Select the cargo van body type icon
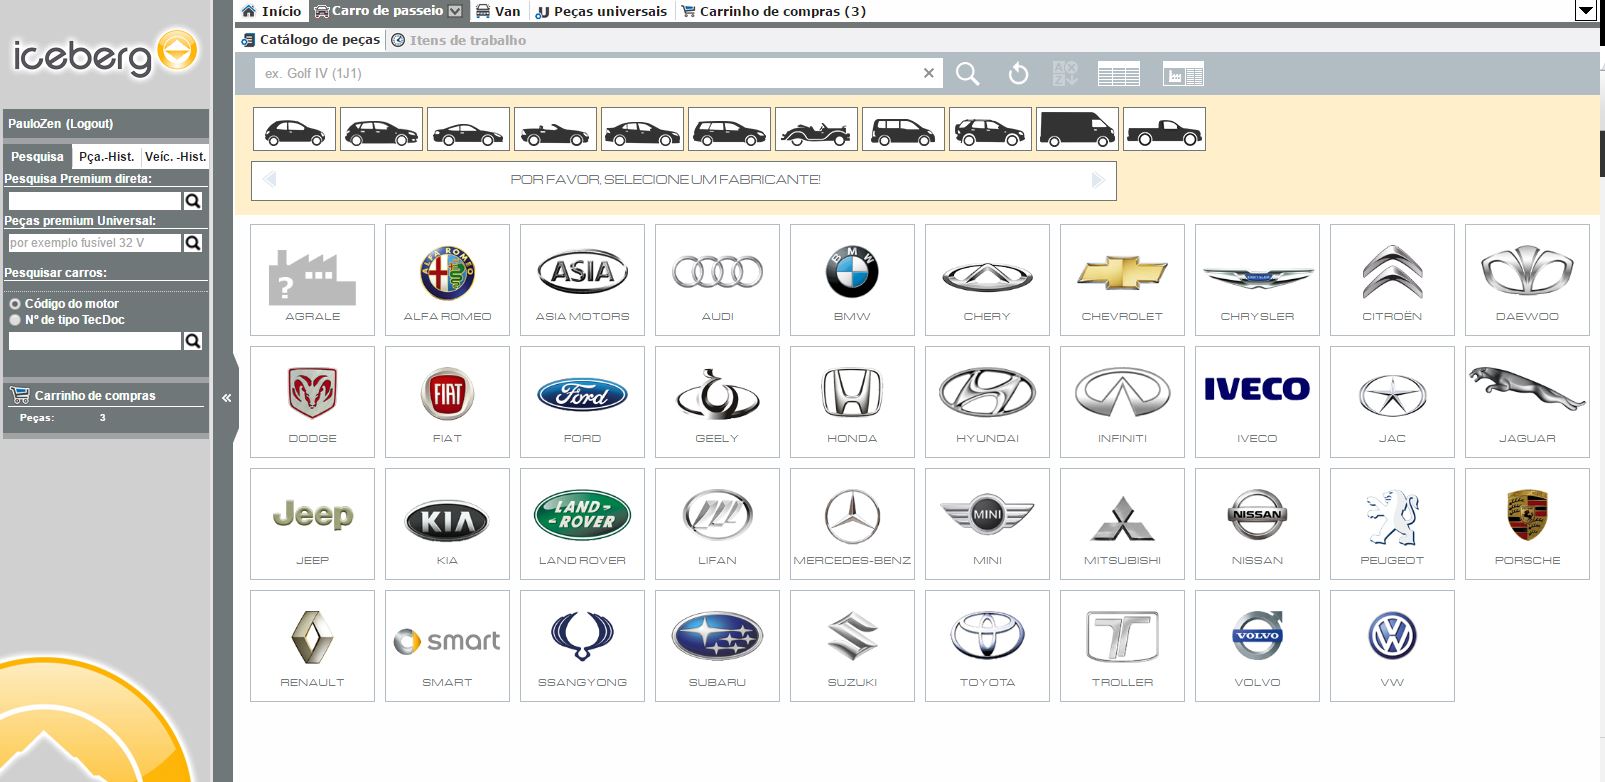Image resolution: width=1605 pixels, height=782 pixels. 1077,129
